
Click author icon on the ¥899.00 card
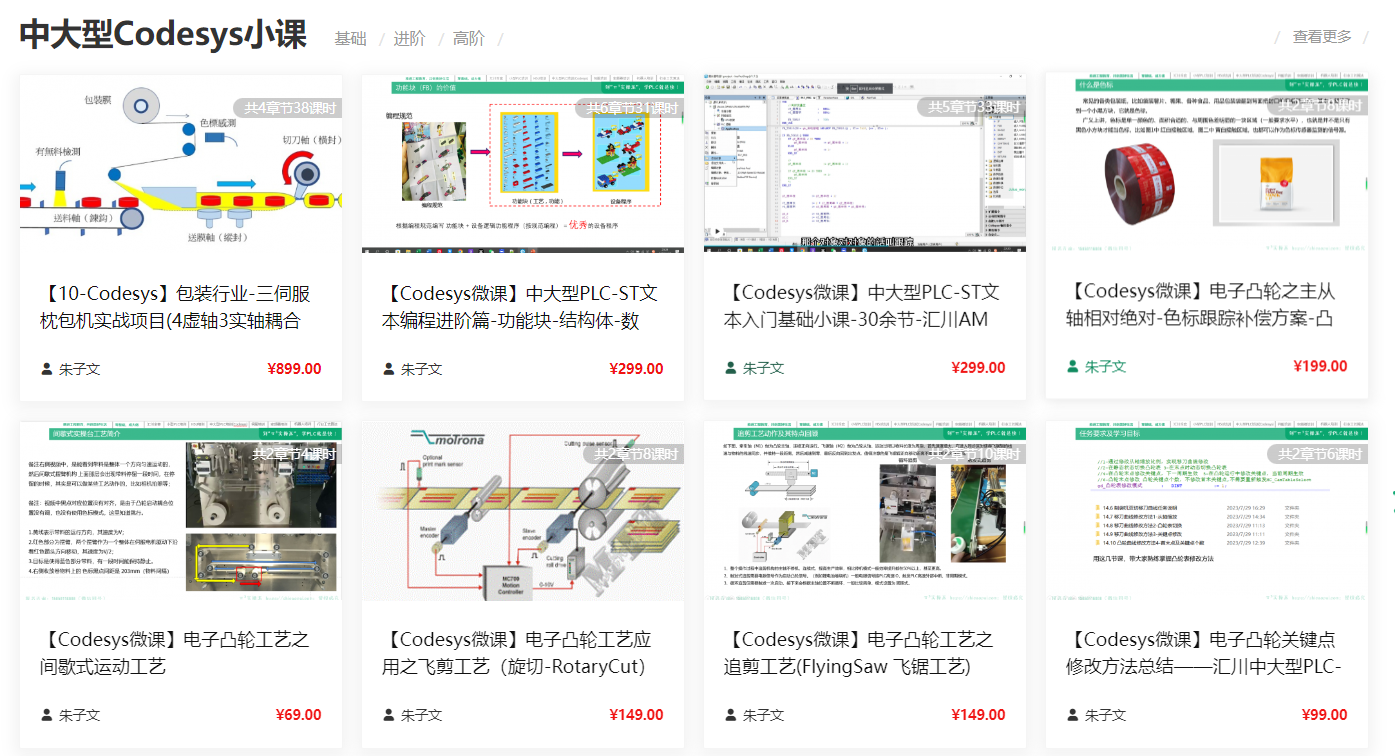point(46,368)
